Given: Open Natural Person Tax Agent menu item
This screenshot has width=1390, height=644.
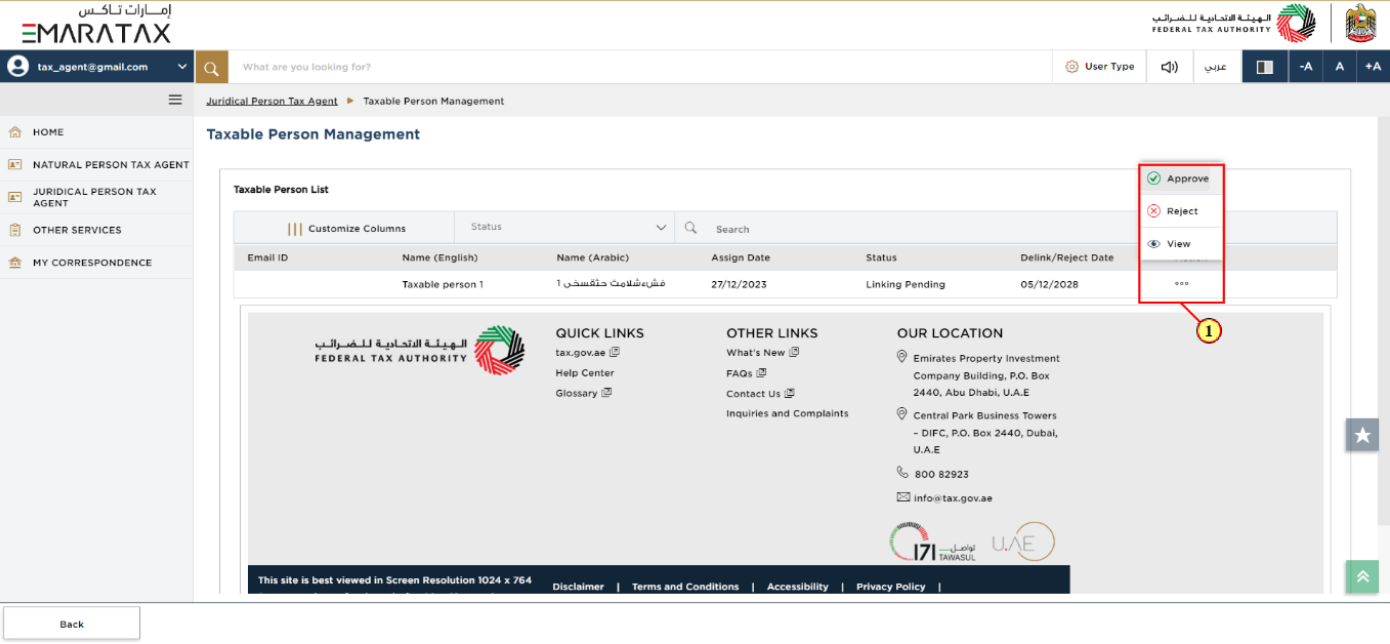Looking at the screenshot, I should coord(97,164).
